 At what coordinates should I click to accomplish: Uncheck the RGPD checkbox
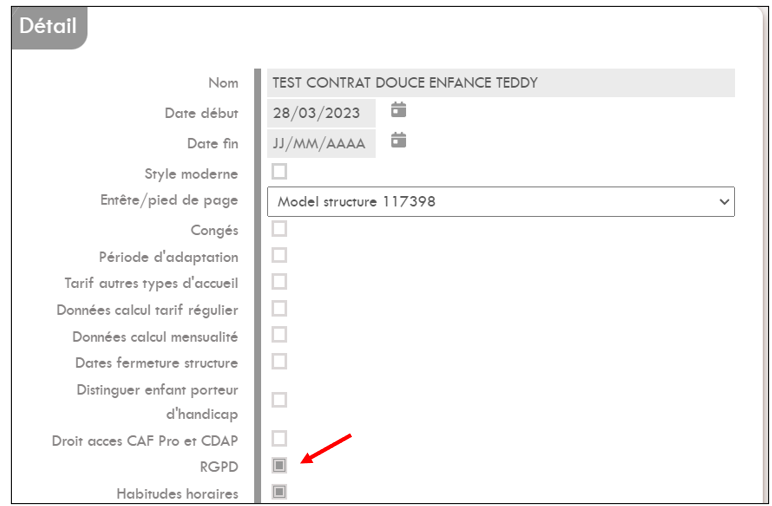click(279, 465)
